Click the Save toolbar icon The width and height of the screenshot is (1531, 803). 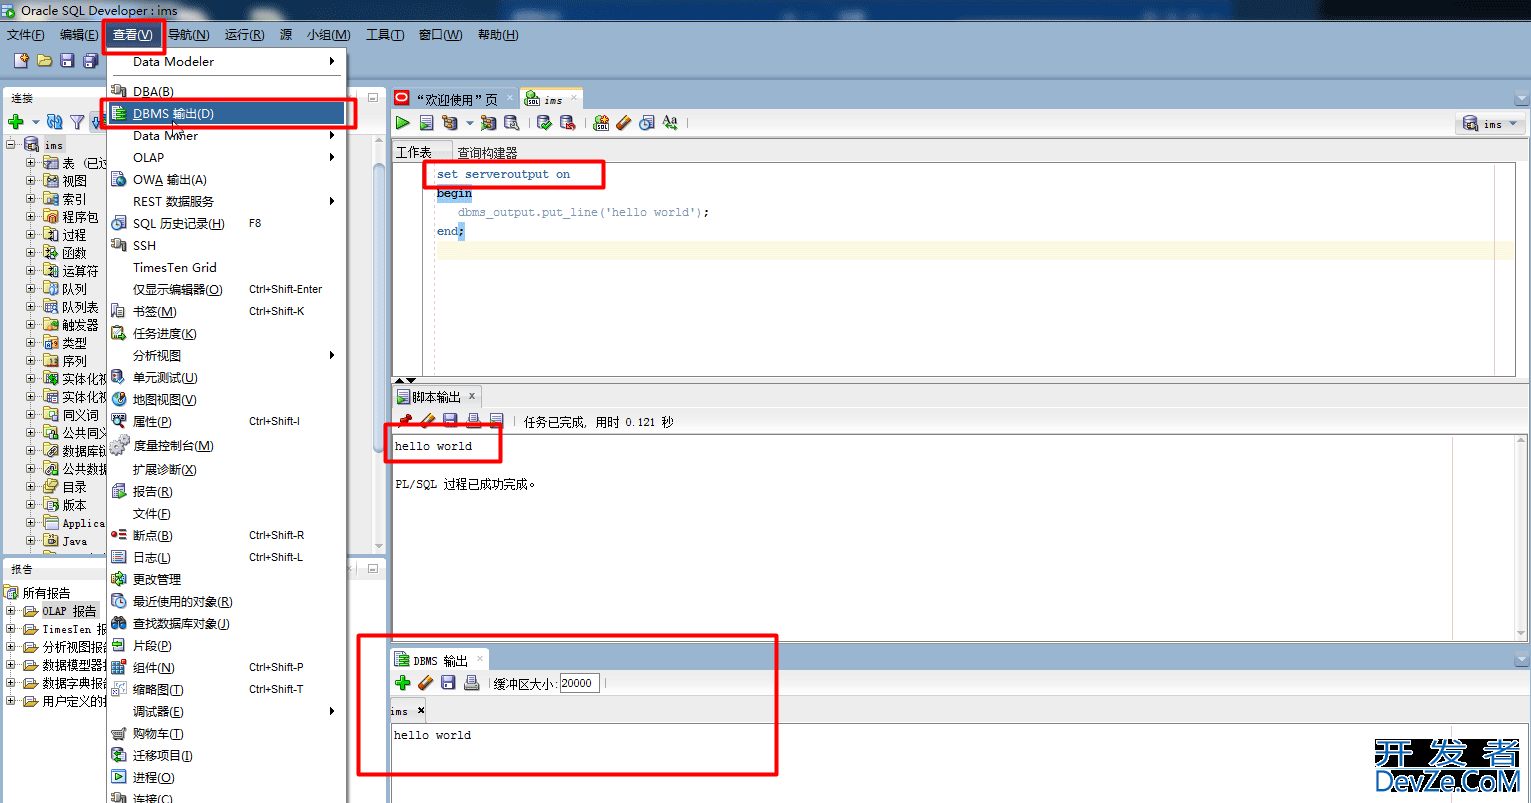tap(67, 60)
